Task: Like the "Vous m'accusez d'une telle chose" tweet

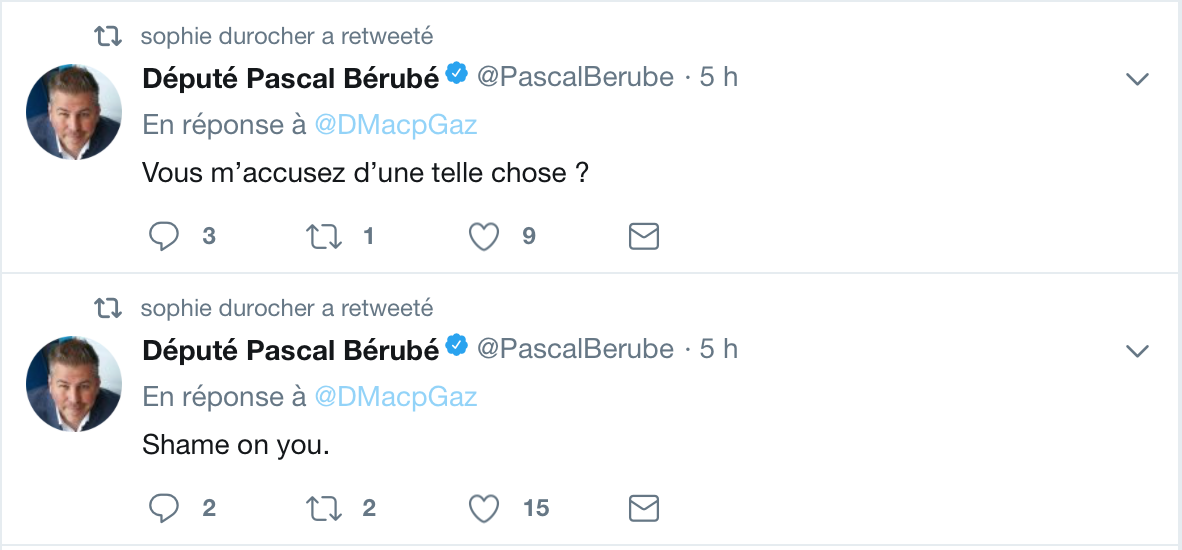Action: click(x=484, y=237)
